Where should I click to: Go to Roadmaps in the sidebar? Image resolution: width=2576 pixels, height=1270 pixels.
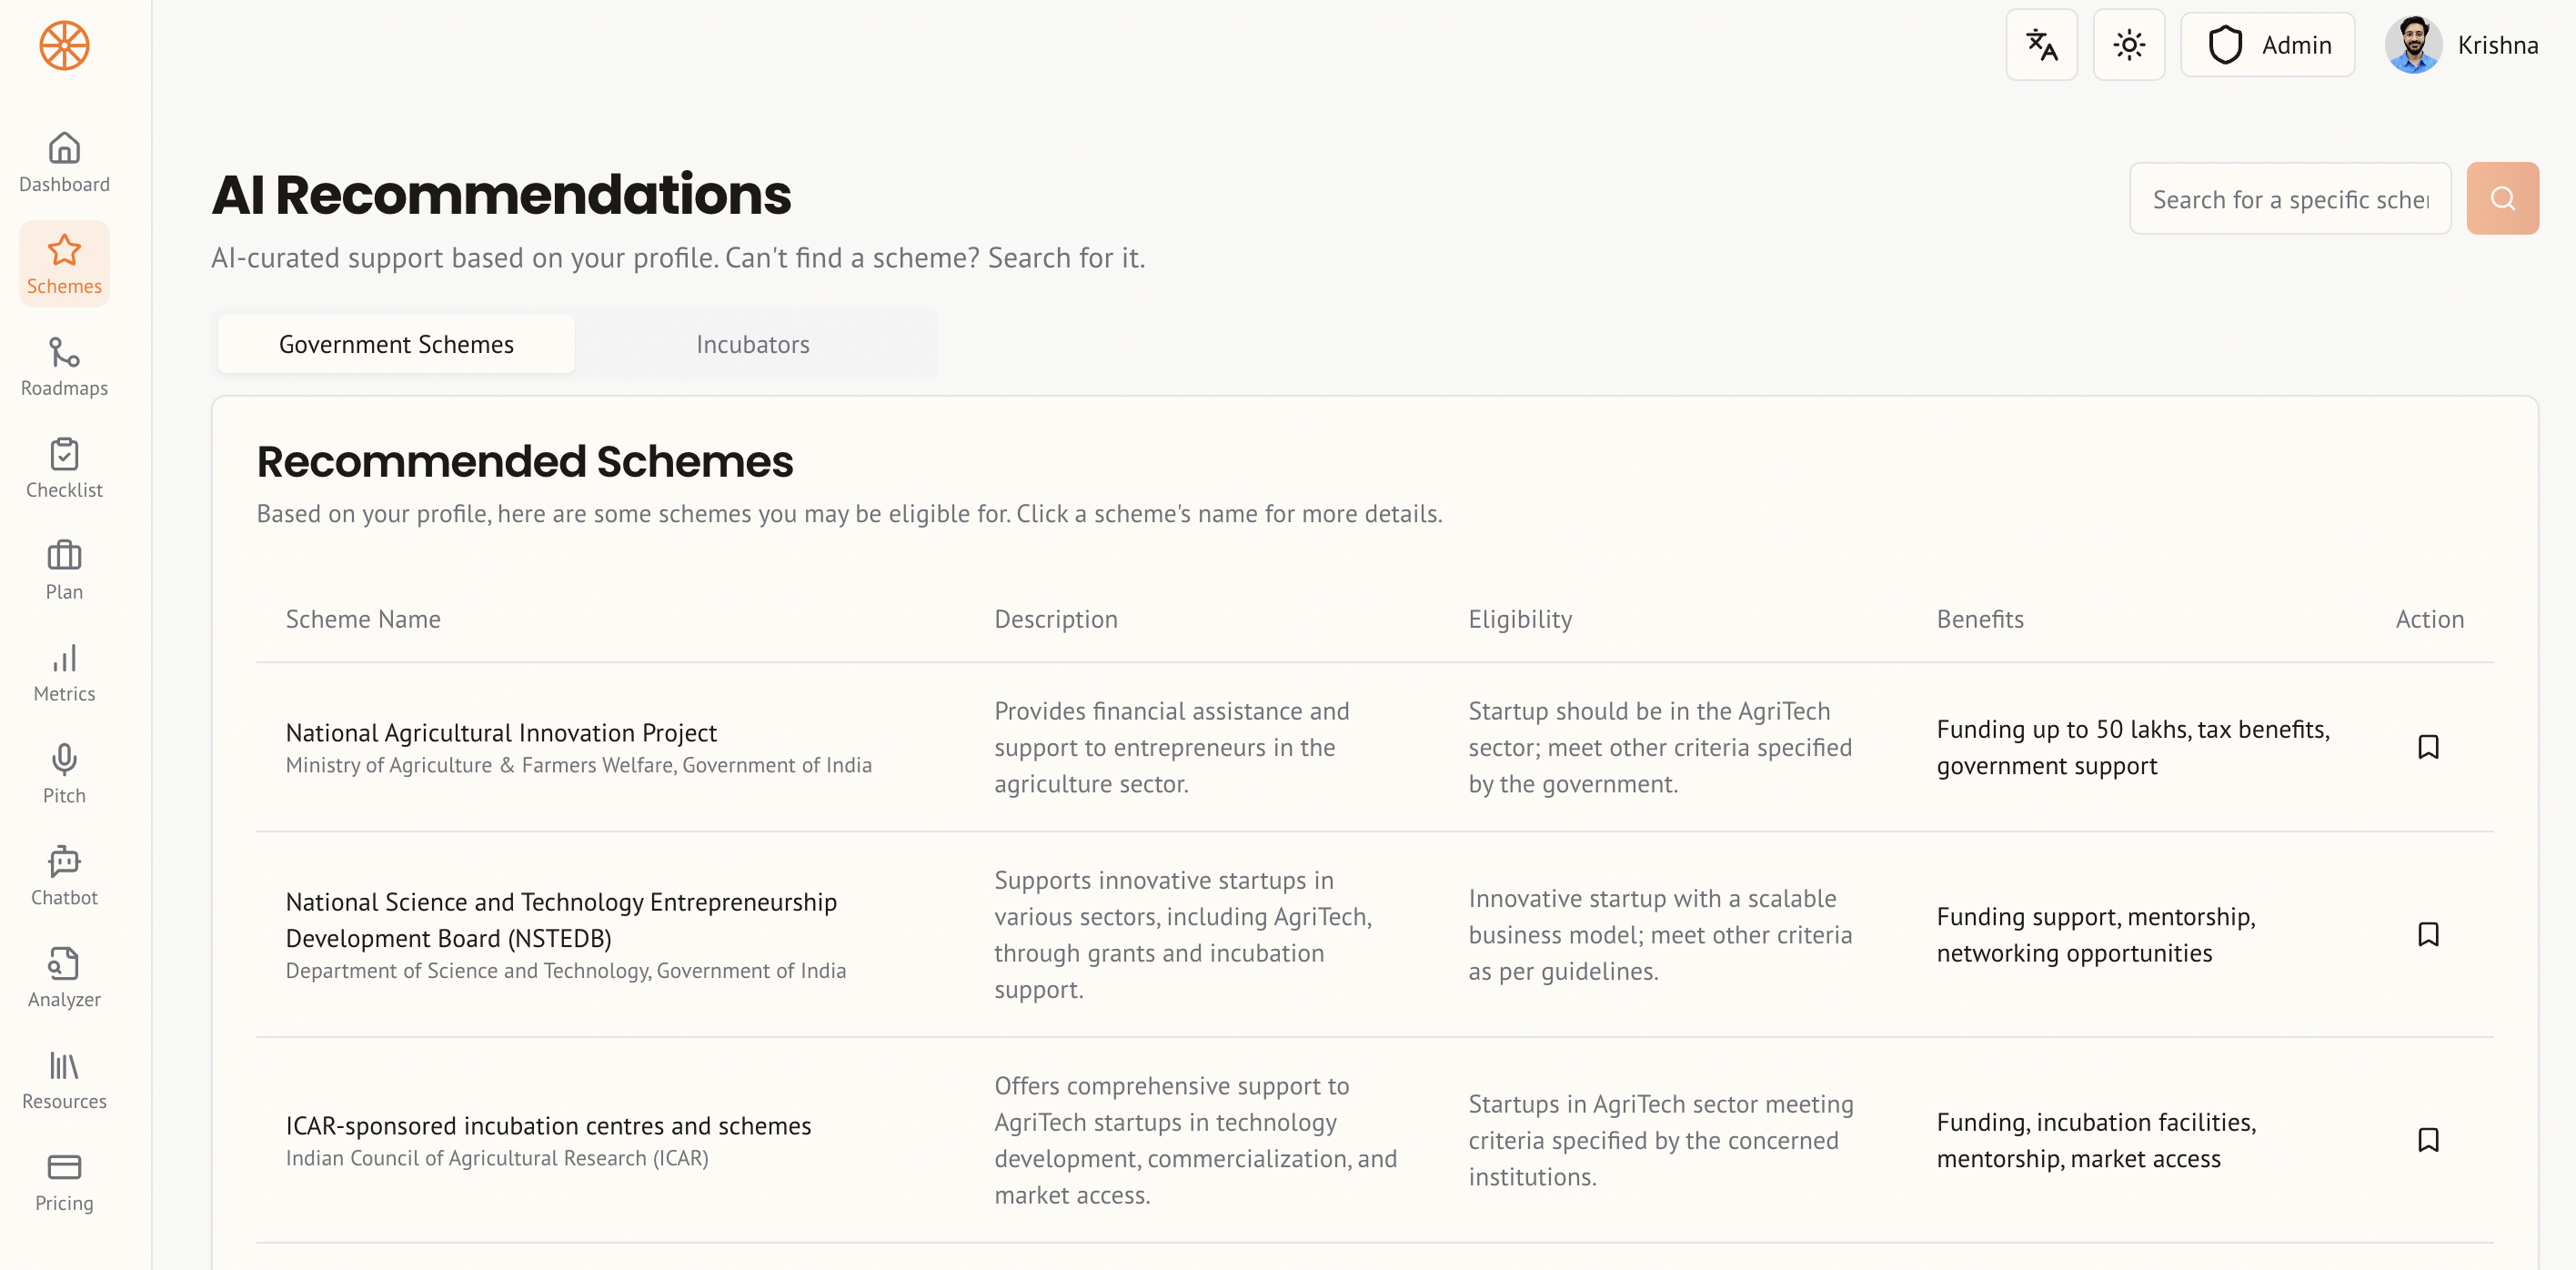[x=64, y=366]
